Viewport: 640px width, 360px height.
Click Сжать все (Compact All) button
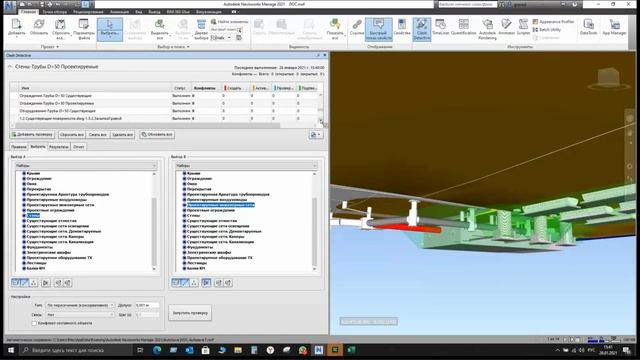(98, 134)
